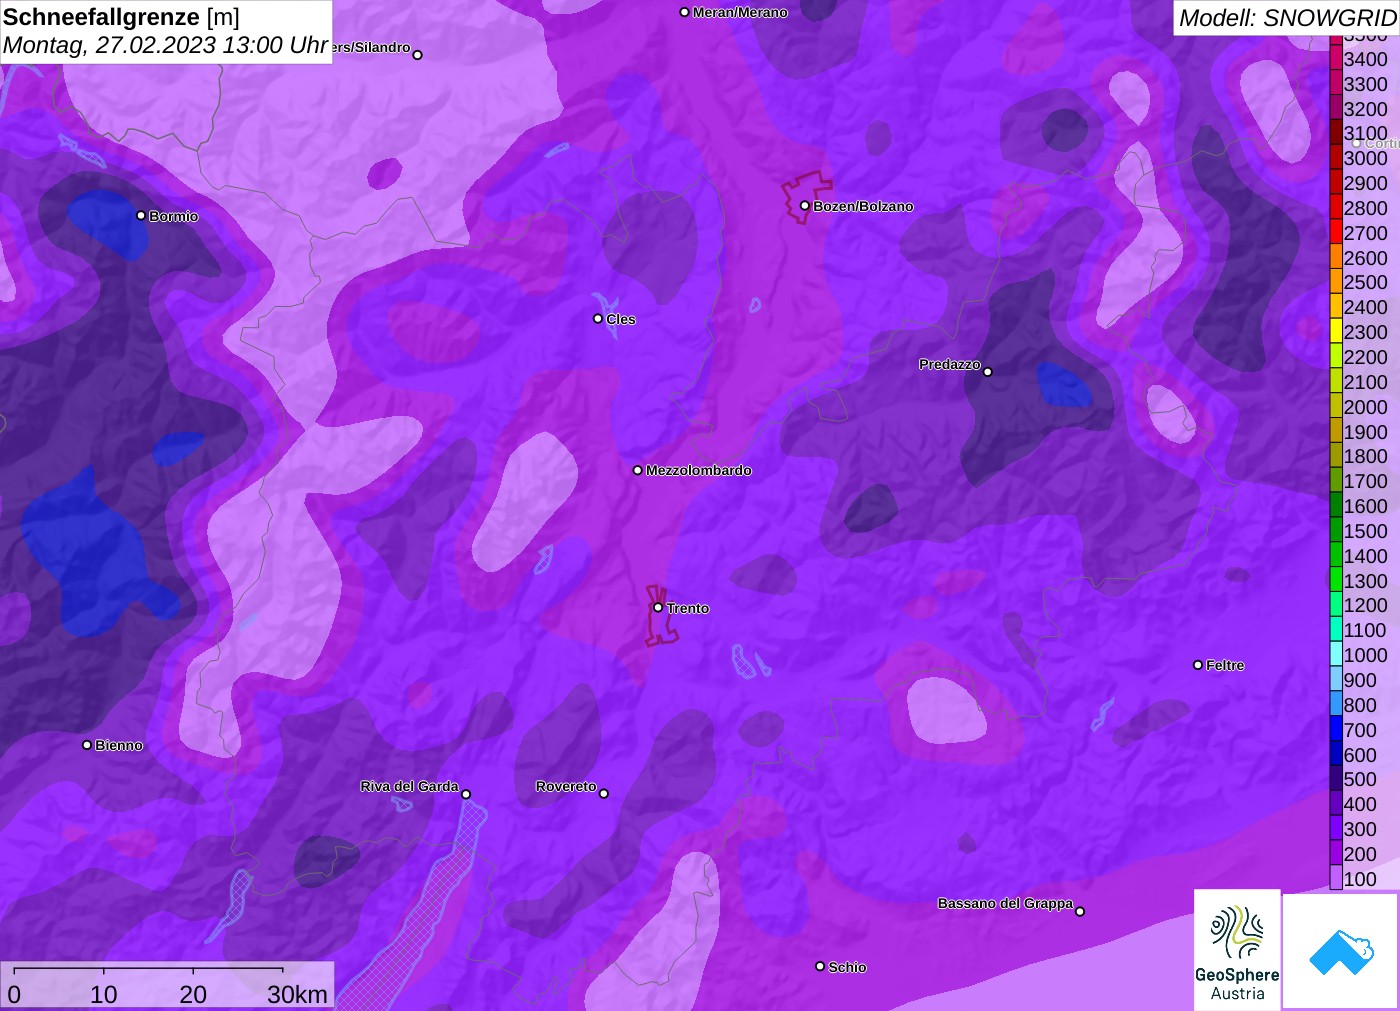This screenshot has height=1011, width=1400.
Task: Click the 20 mark on scale bar
Action: point(193,994)
